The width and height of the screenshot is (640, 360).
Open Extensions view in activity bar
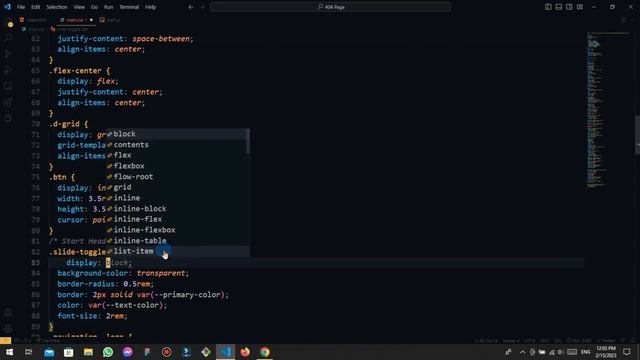tap(8, 102)
